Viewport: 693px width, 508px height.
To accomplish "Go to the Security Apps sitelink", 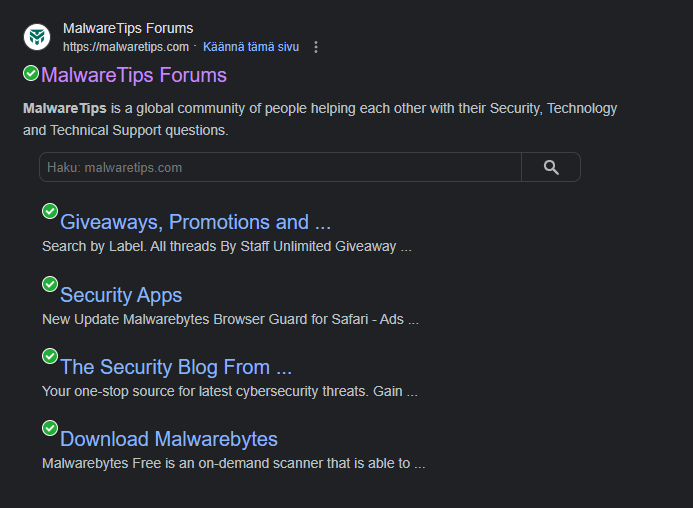I will point(121,295).
